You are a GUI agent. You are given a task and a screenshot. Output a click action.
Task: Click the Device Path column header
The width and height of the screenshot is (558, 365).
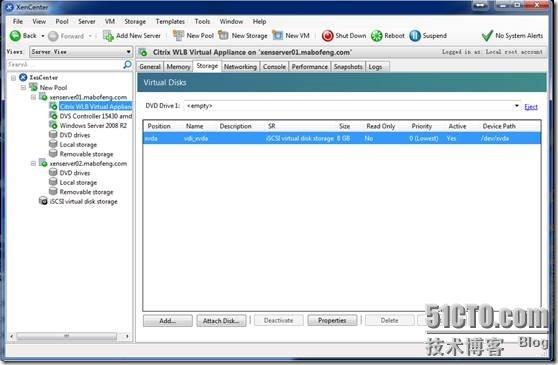[499, 126]
